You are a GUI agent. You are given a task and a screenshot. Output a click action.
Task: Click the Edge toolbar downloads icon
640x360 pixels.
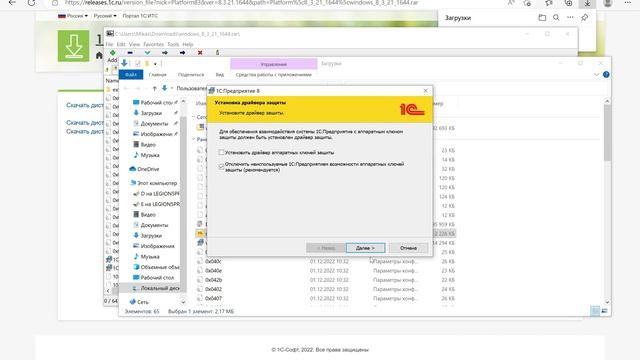(x=587, y=3)
